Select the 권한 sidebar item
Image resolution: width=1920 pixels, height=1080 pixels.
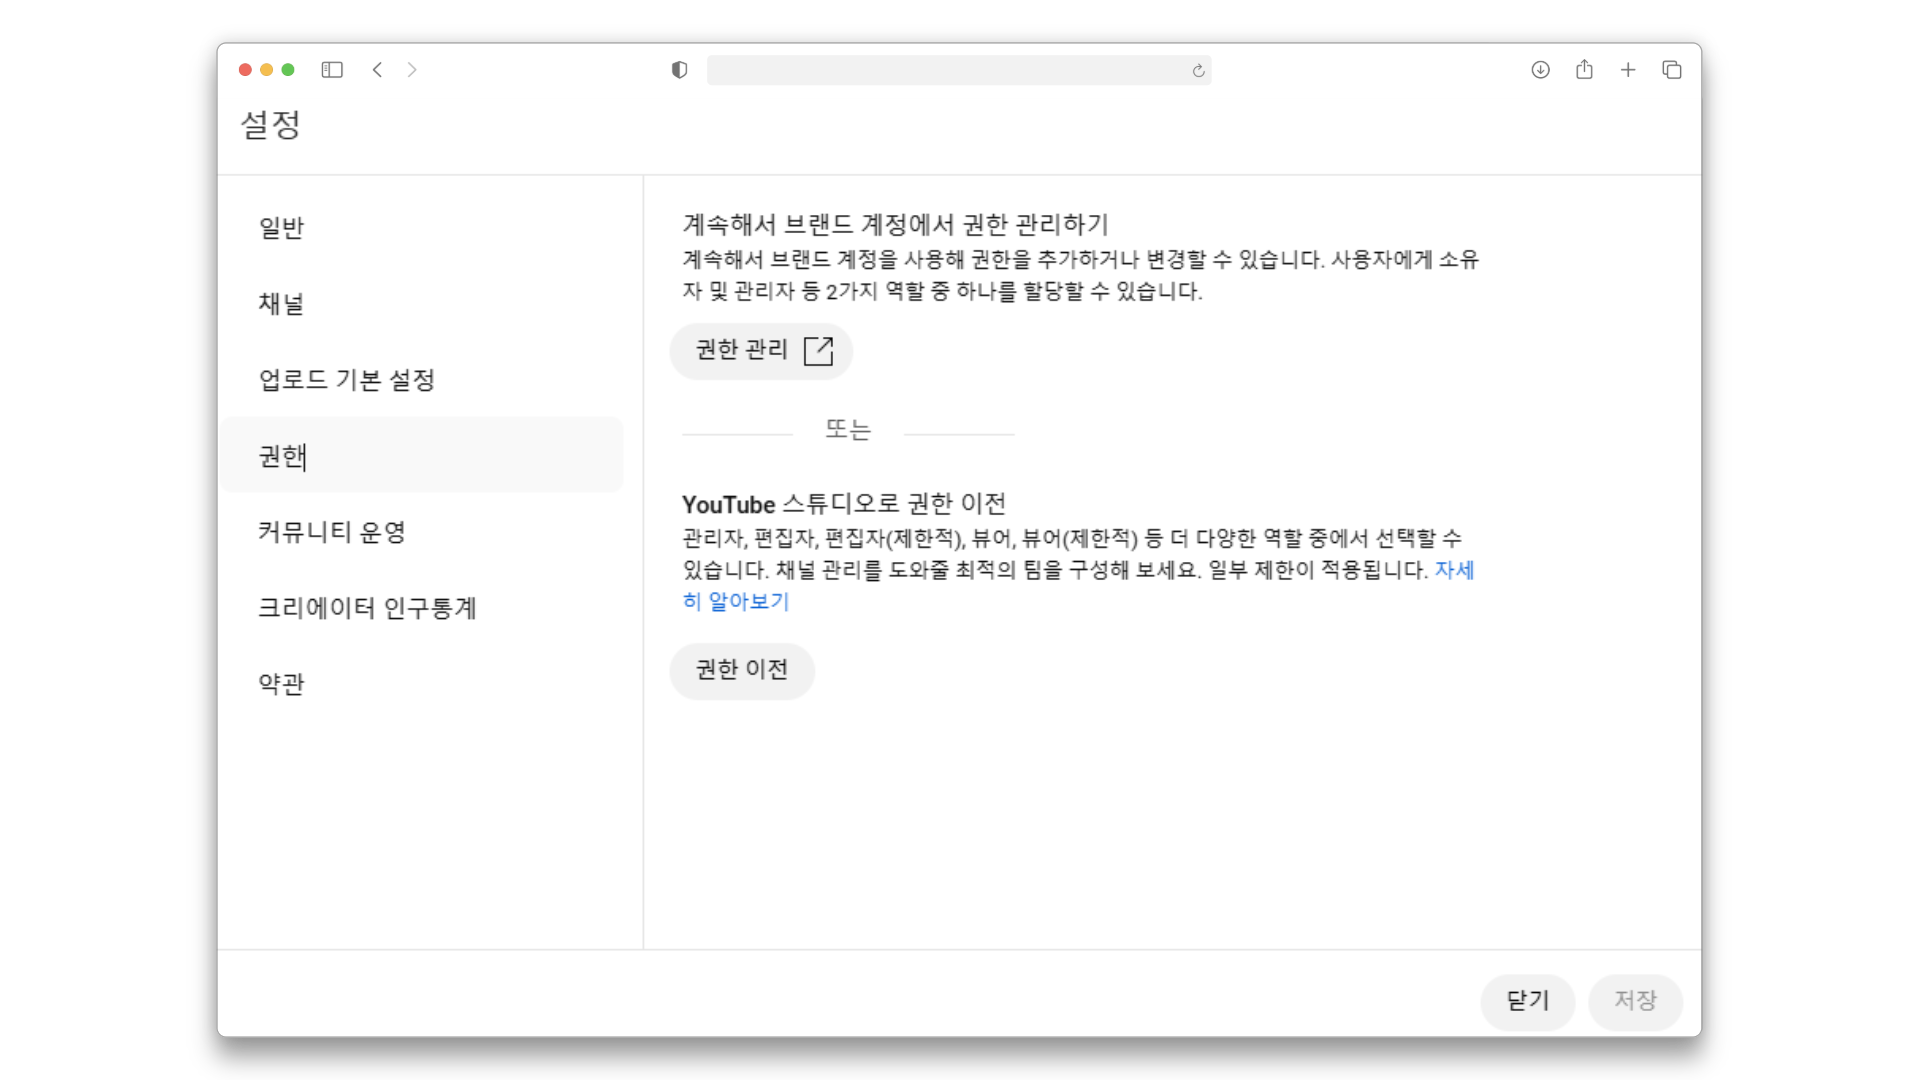coord(282,456)
